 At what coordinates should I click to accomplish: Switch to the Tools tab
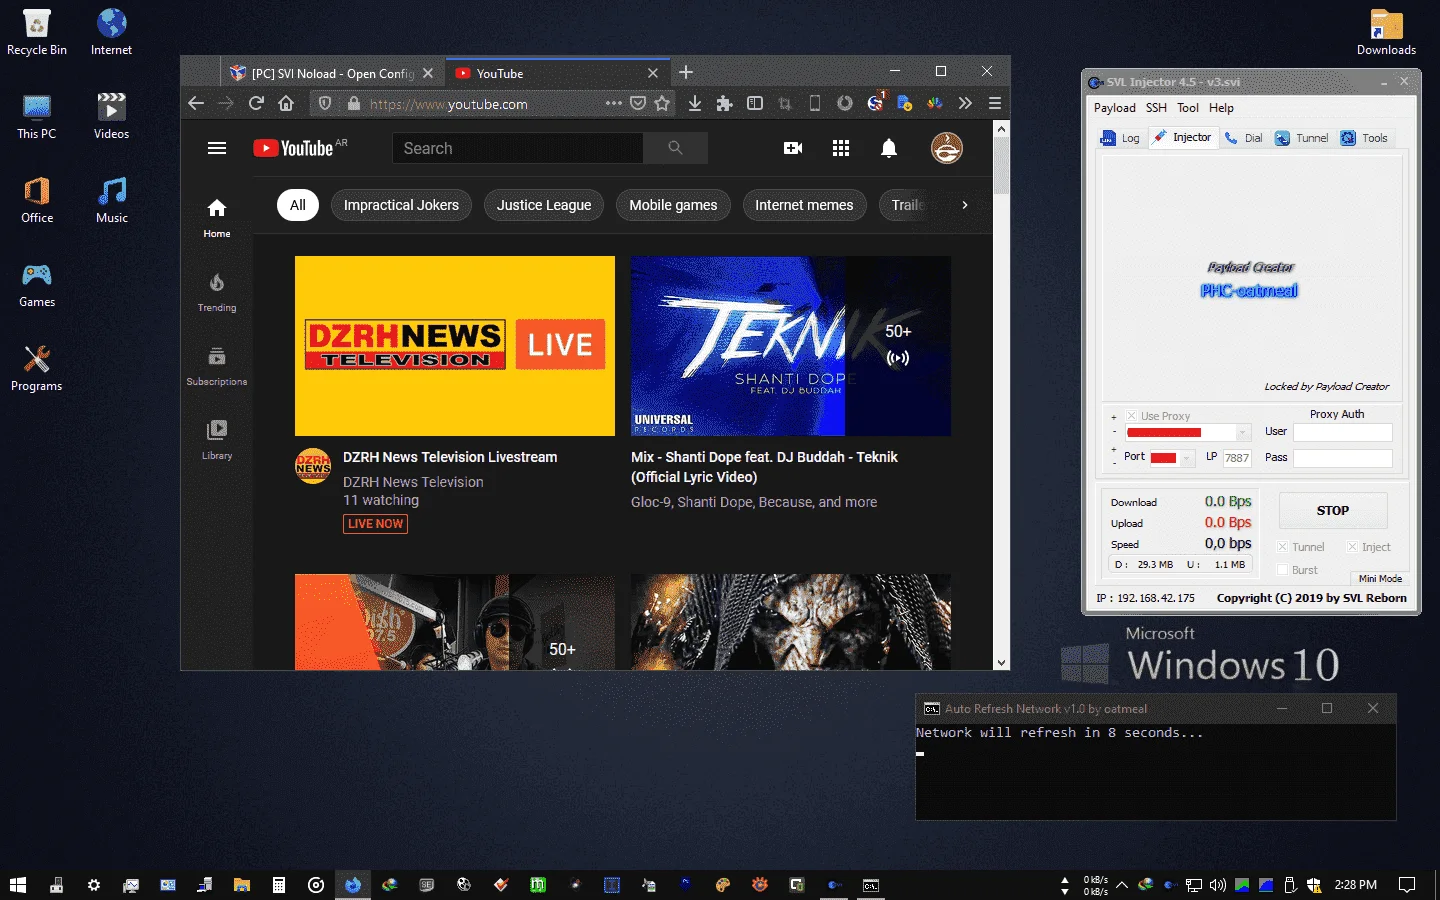click(x=1364, y=138)
